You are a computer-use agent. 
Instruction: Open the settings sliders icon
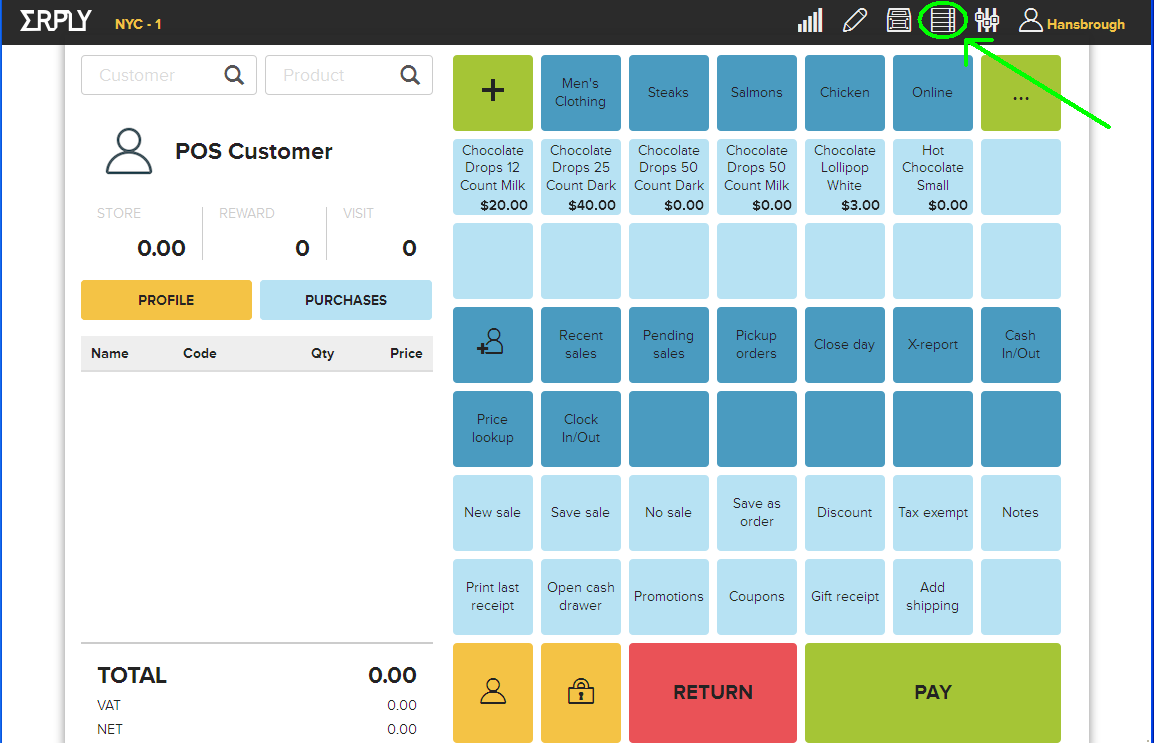(987, 20)
